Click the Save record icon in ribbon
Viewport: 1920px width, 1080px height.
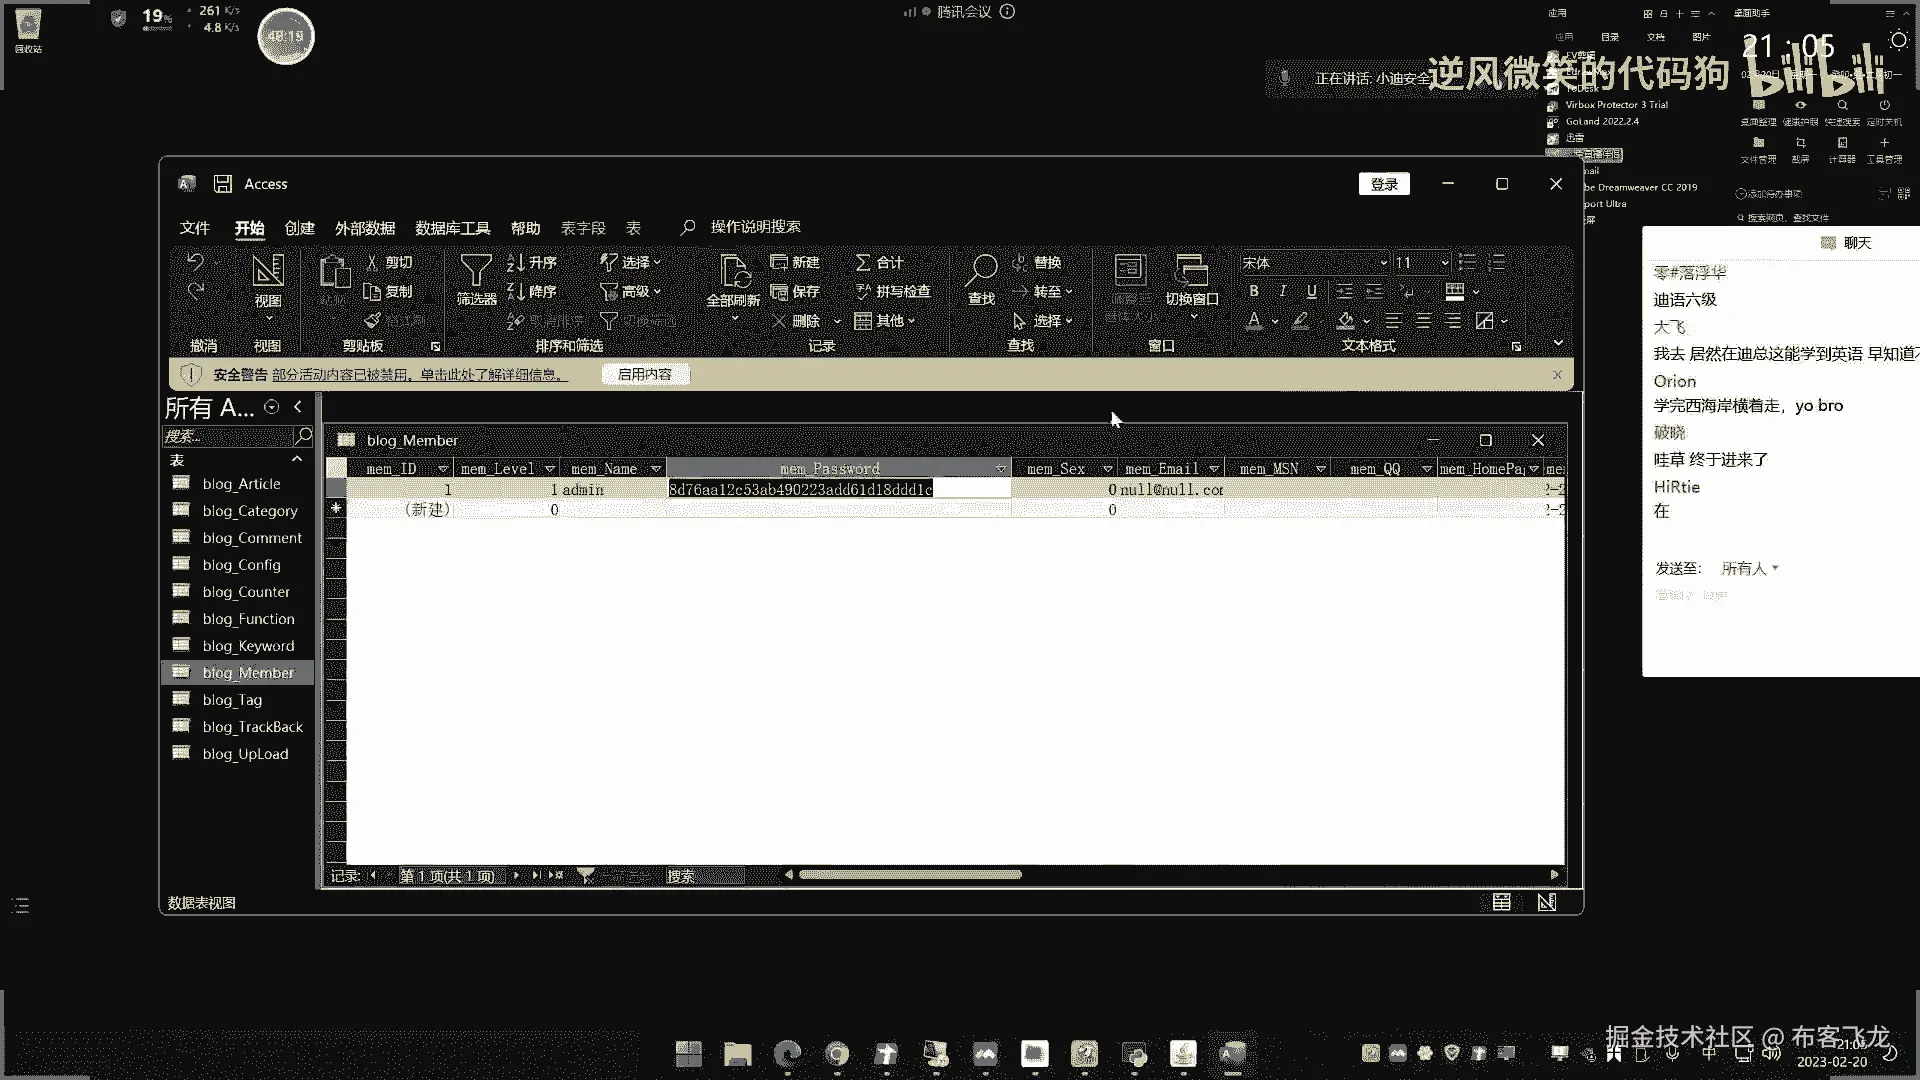point(780,292)
